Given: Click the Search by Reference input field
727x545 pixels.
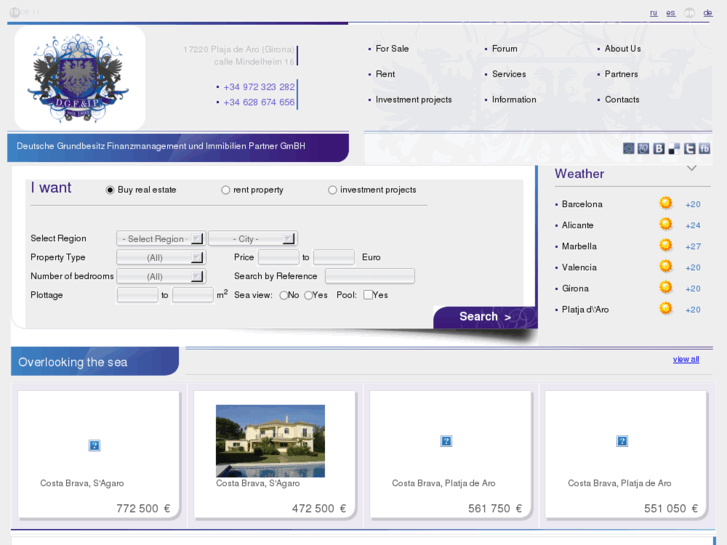Looking at the screenshot, I should point(369,276).
